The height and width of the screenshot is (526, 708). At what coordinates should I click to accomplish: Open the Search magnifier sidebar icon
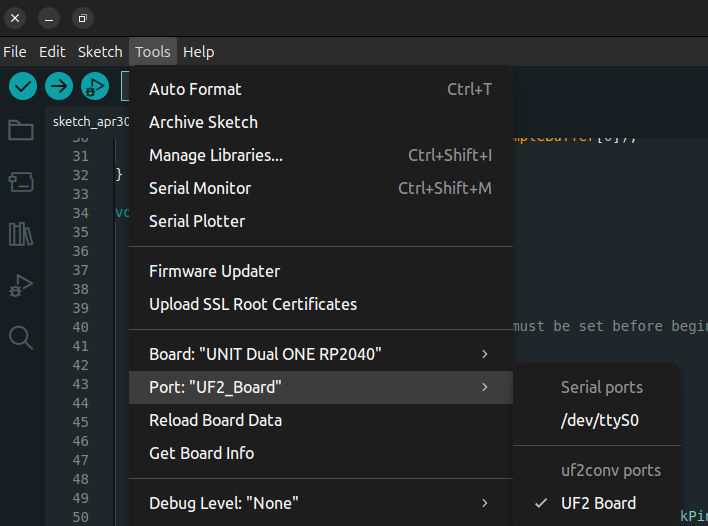point(21,338)
